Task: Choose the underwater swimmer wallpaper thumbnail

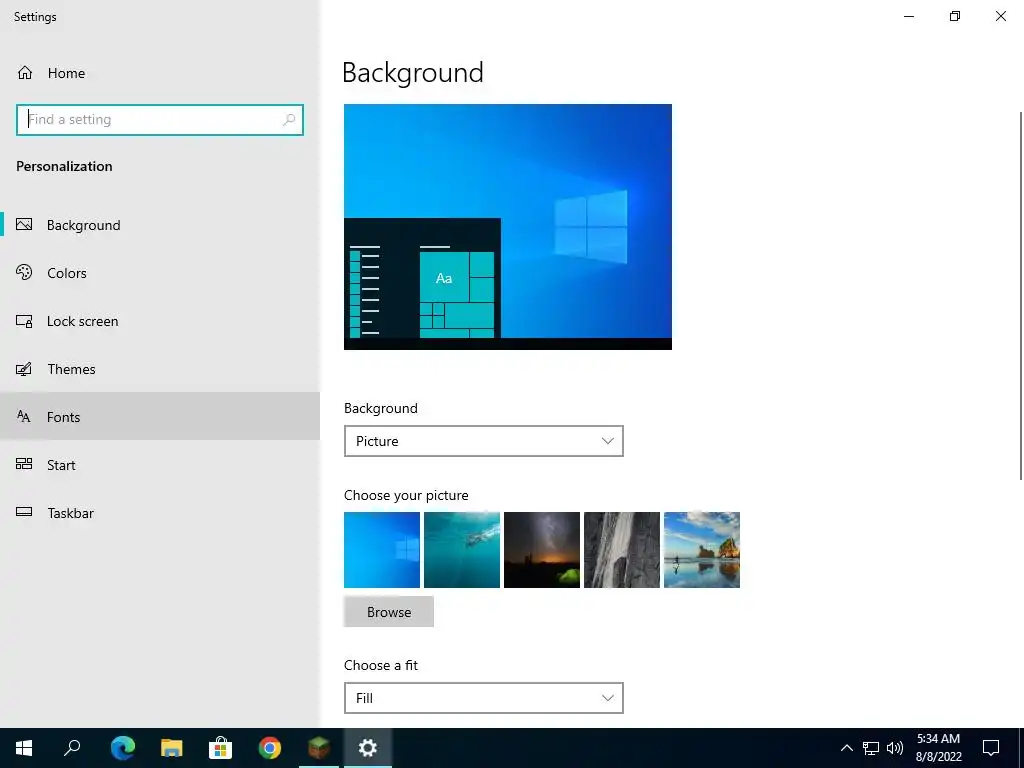Action: tap(462, 550)
